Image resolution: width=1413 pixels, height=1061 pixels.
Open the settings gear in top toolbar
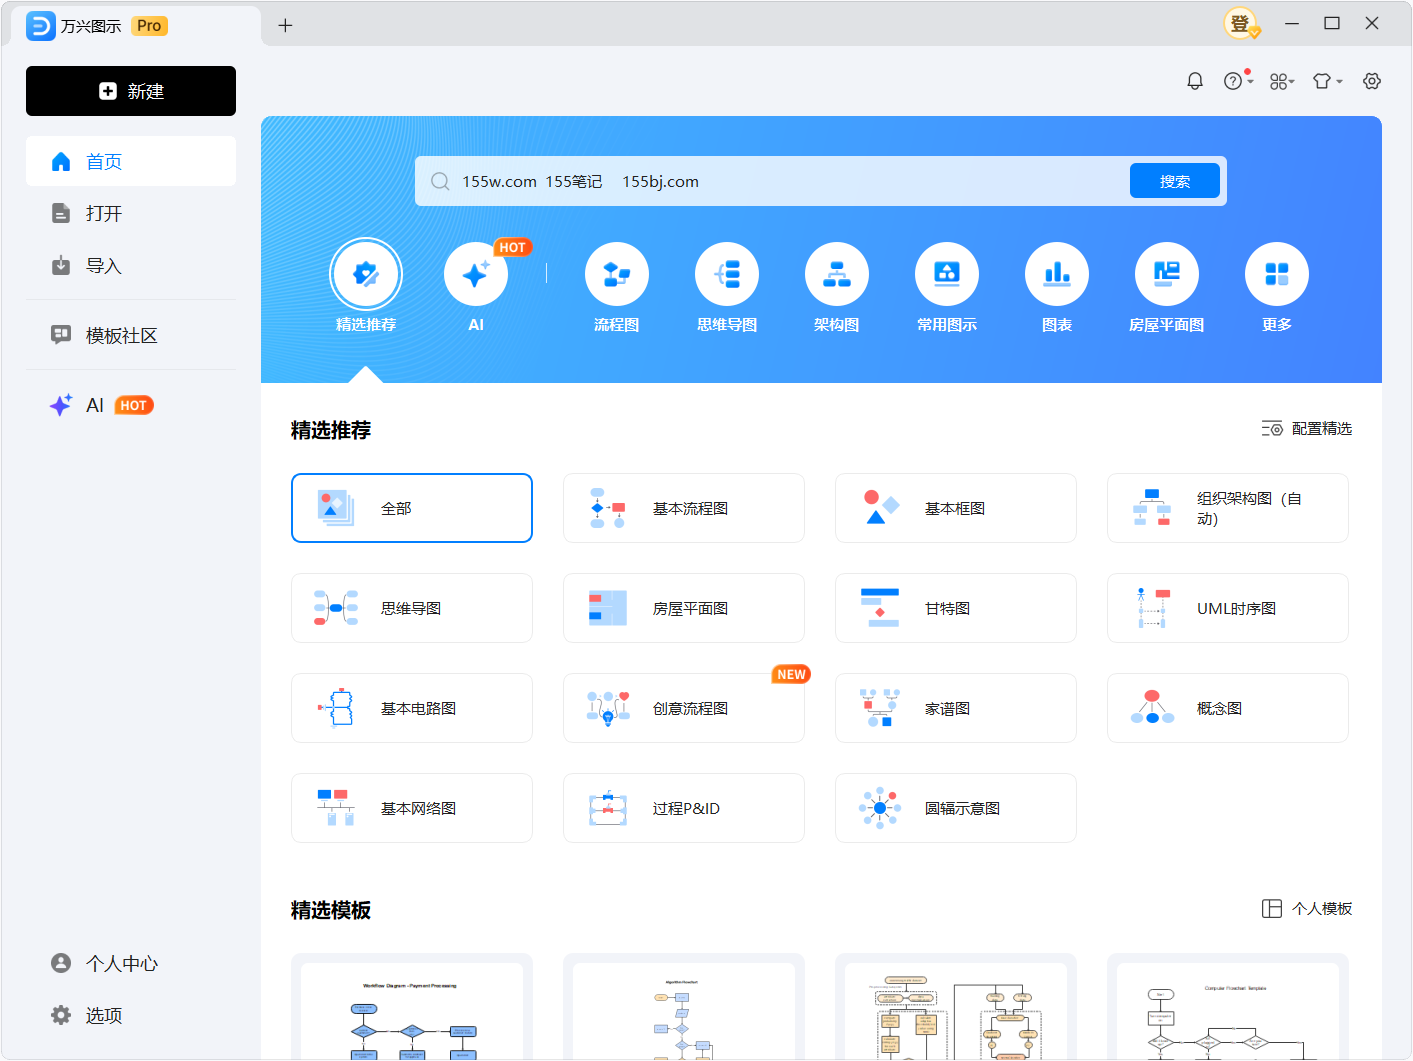click(1371, 81)
